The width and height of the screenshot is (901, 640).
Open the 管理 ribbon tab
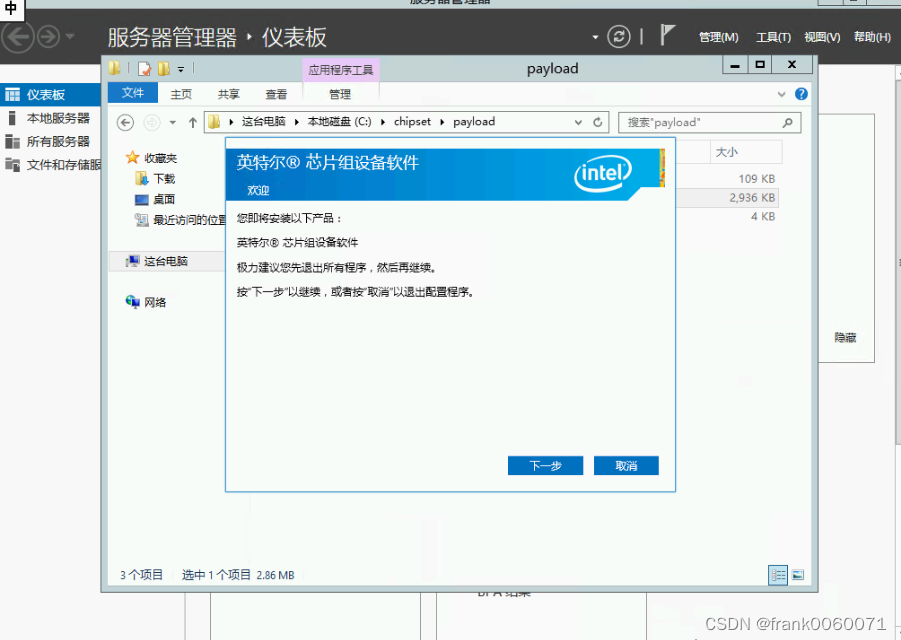click(340, 94)
